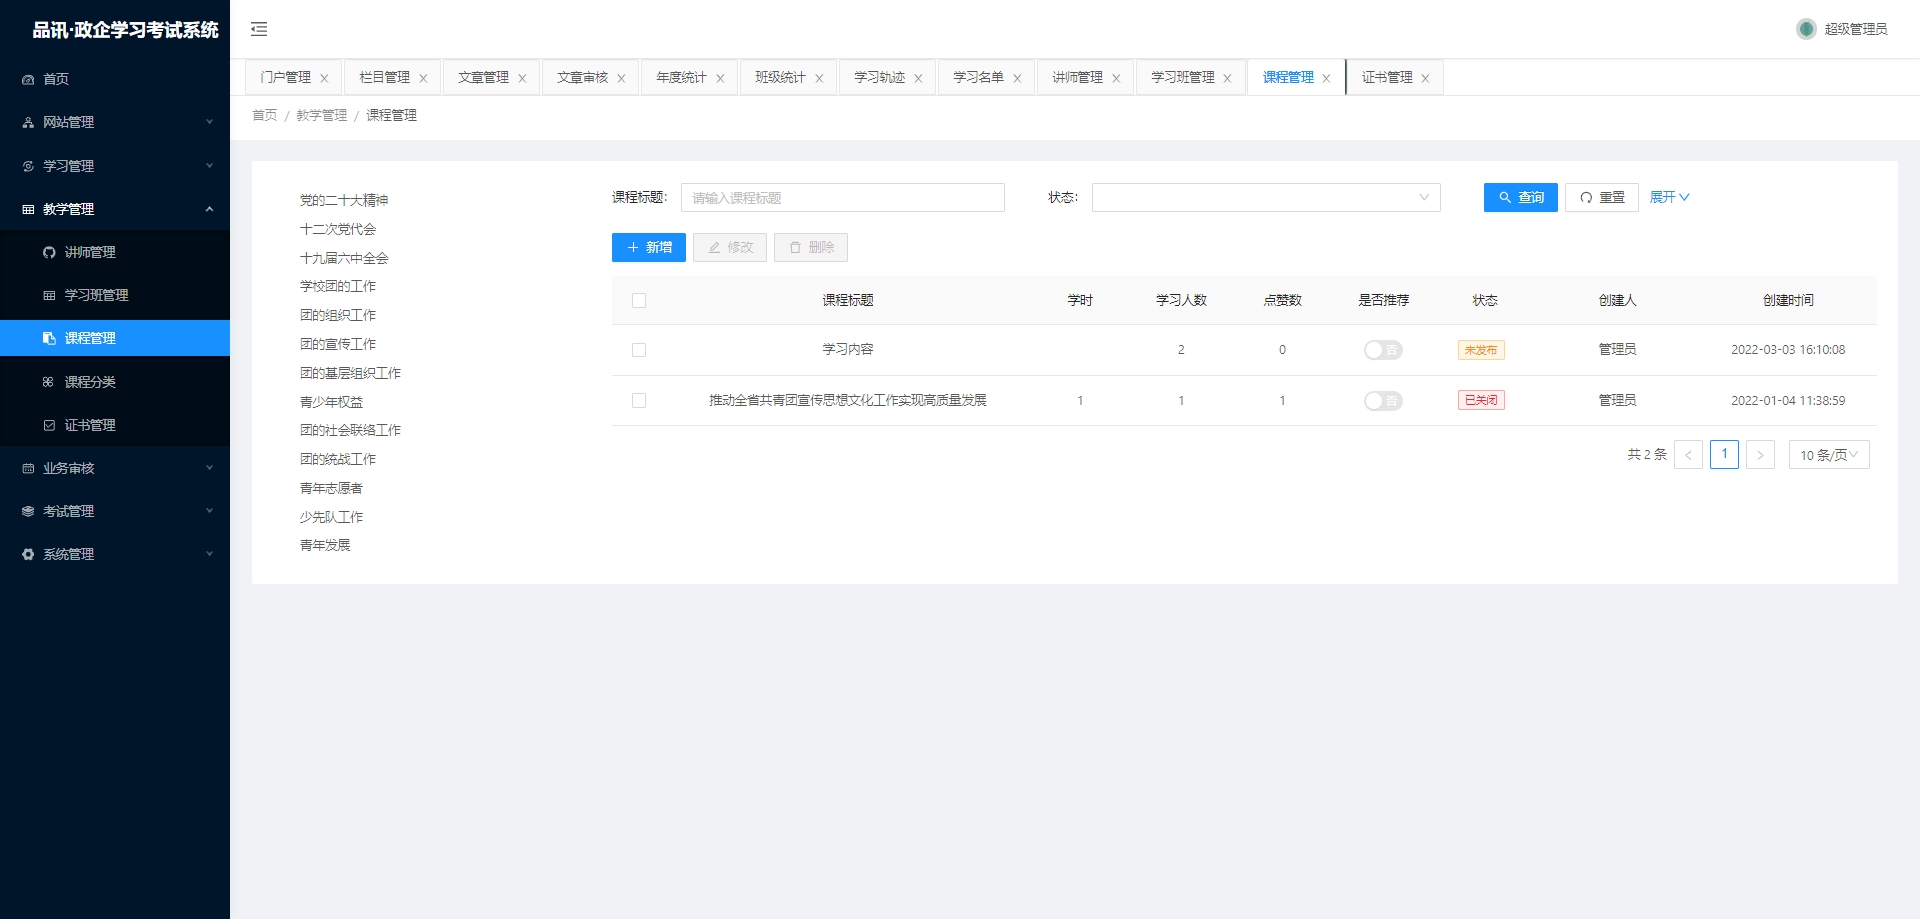
Task: Go to 首页 breadcrumb link
Action: (x=264, y=115)
